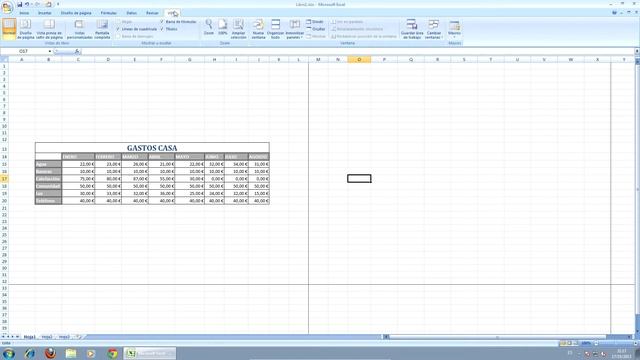Image resolution: width=640 pixels, height=360 pixels.
Task: Open the Windows Start button
Action: [x=9, y=353]
